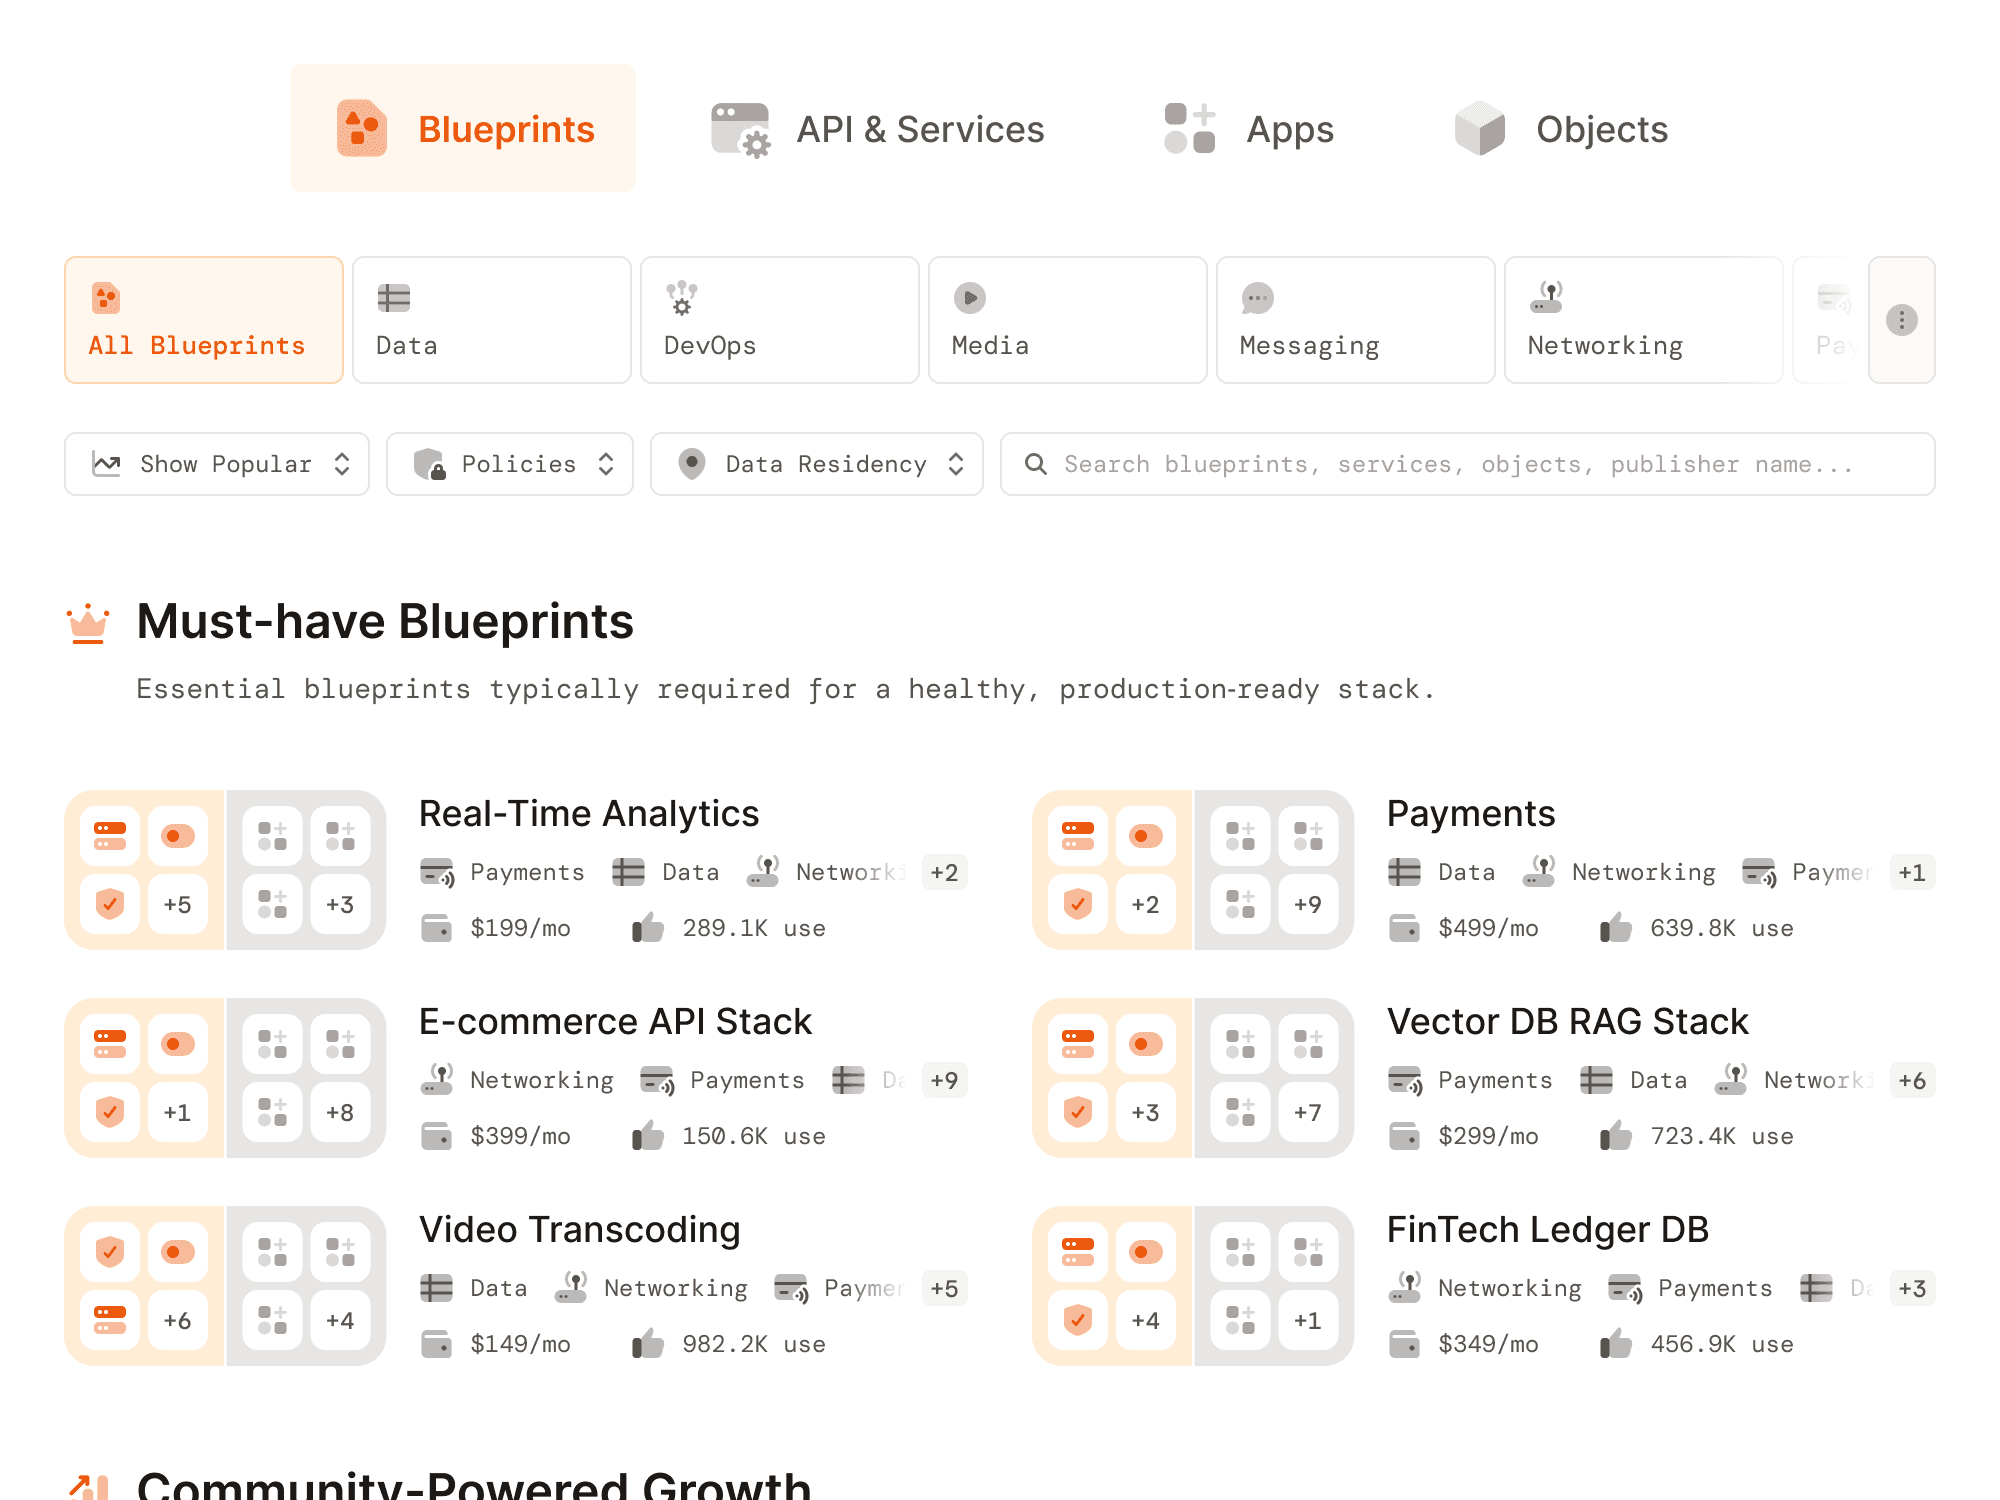Toggle the All Blueprints filter chip
Screen dimensions: 2000x1500
pyautogui.click(x=204, y=320)
